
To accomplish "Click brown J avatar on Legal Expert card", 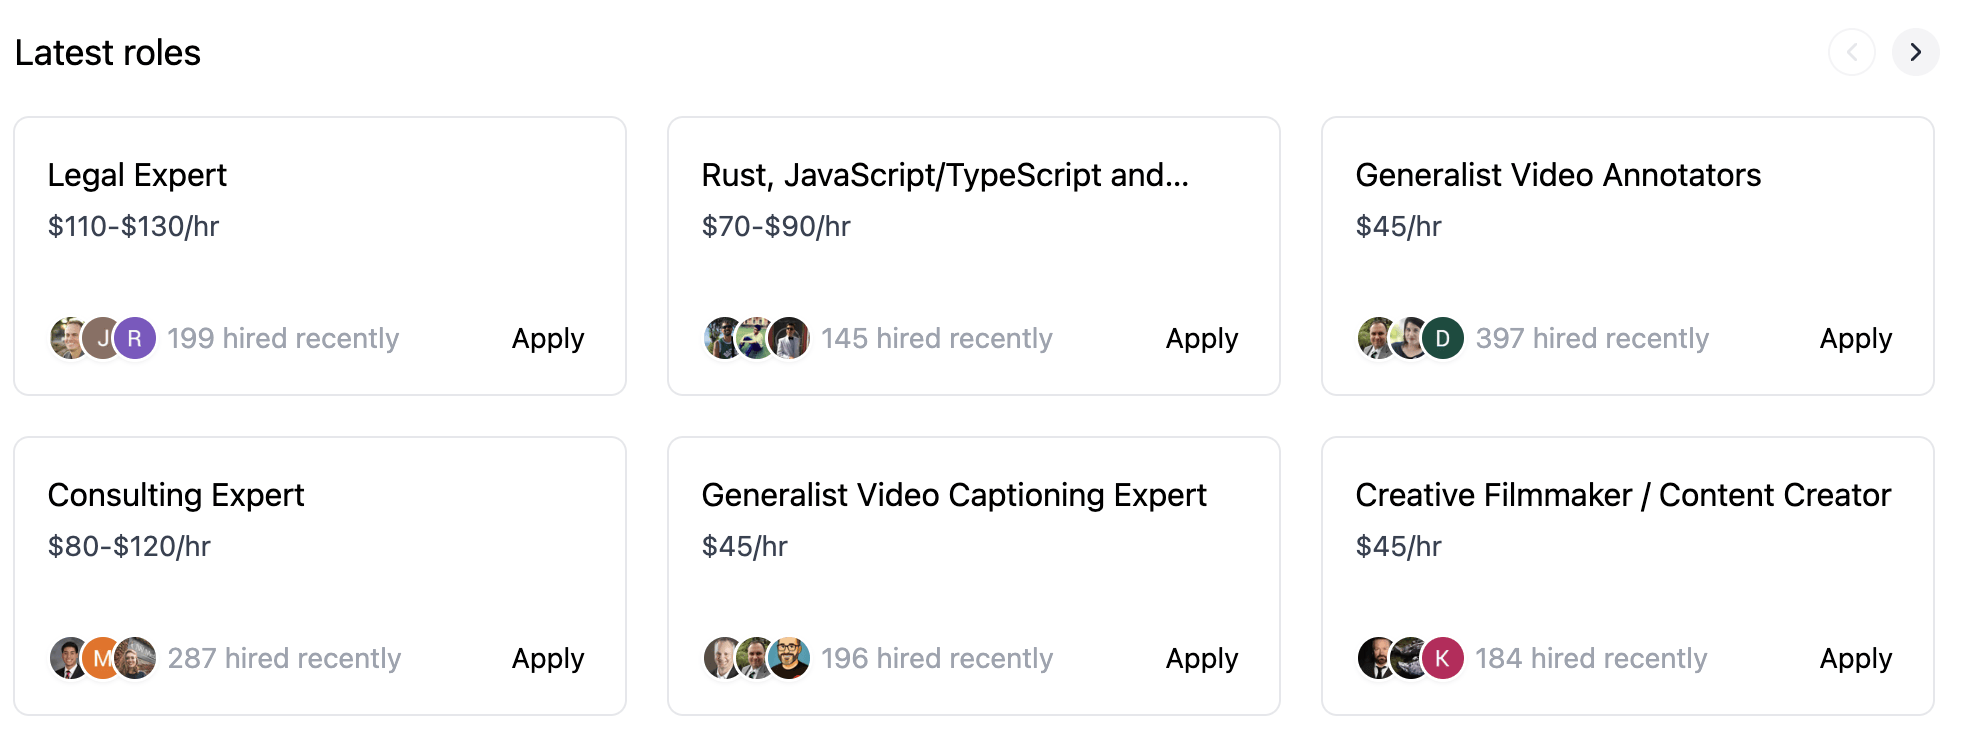I will pyautogui.click(x=102, y=338).
